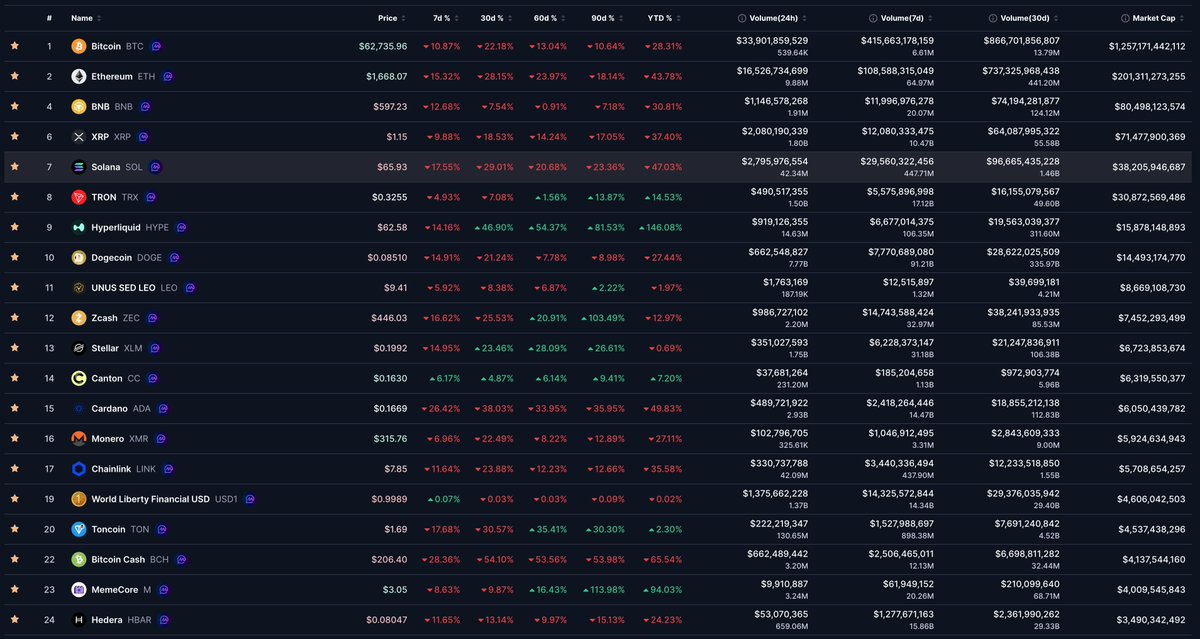This screenshot has height=639, width=1200.
Task: Open the Bitcoin Cash name link
Action: click(118, 559)
